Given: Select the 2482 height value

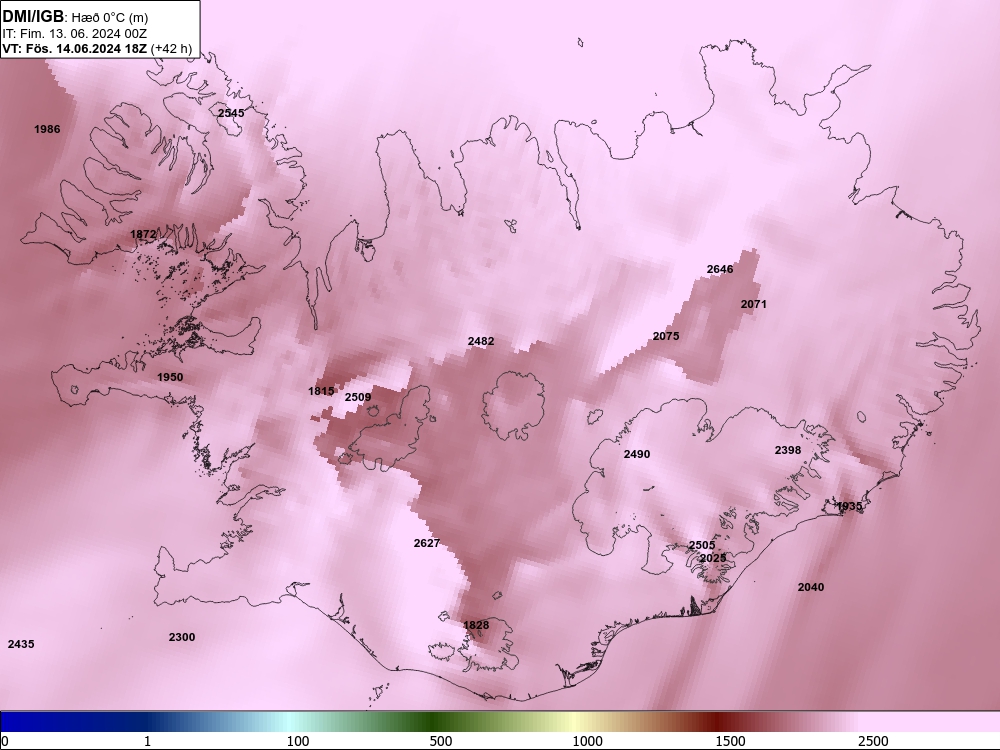Looking at the screenshot, I should click(481, 341).
